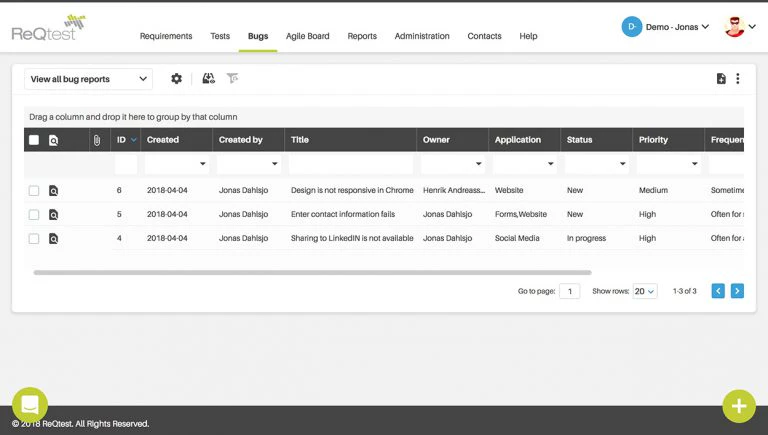Check the checkbox for bug ID 5
Viewport: 768px width, 435px height.
34,215
